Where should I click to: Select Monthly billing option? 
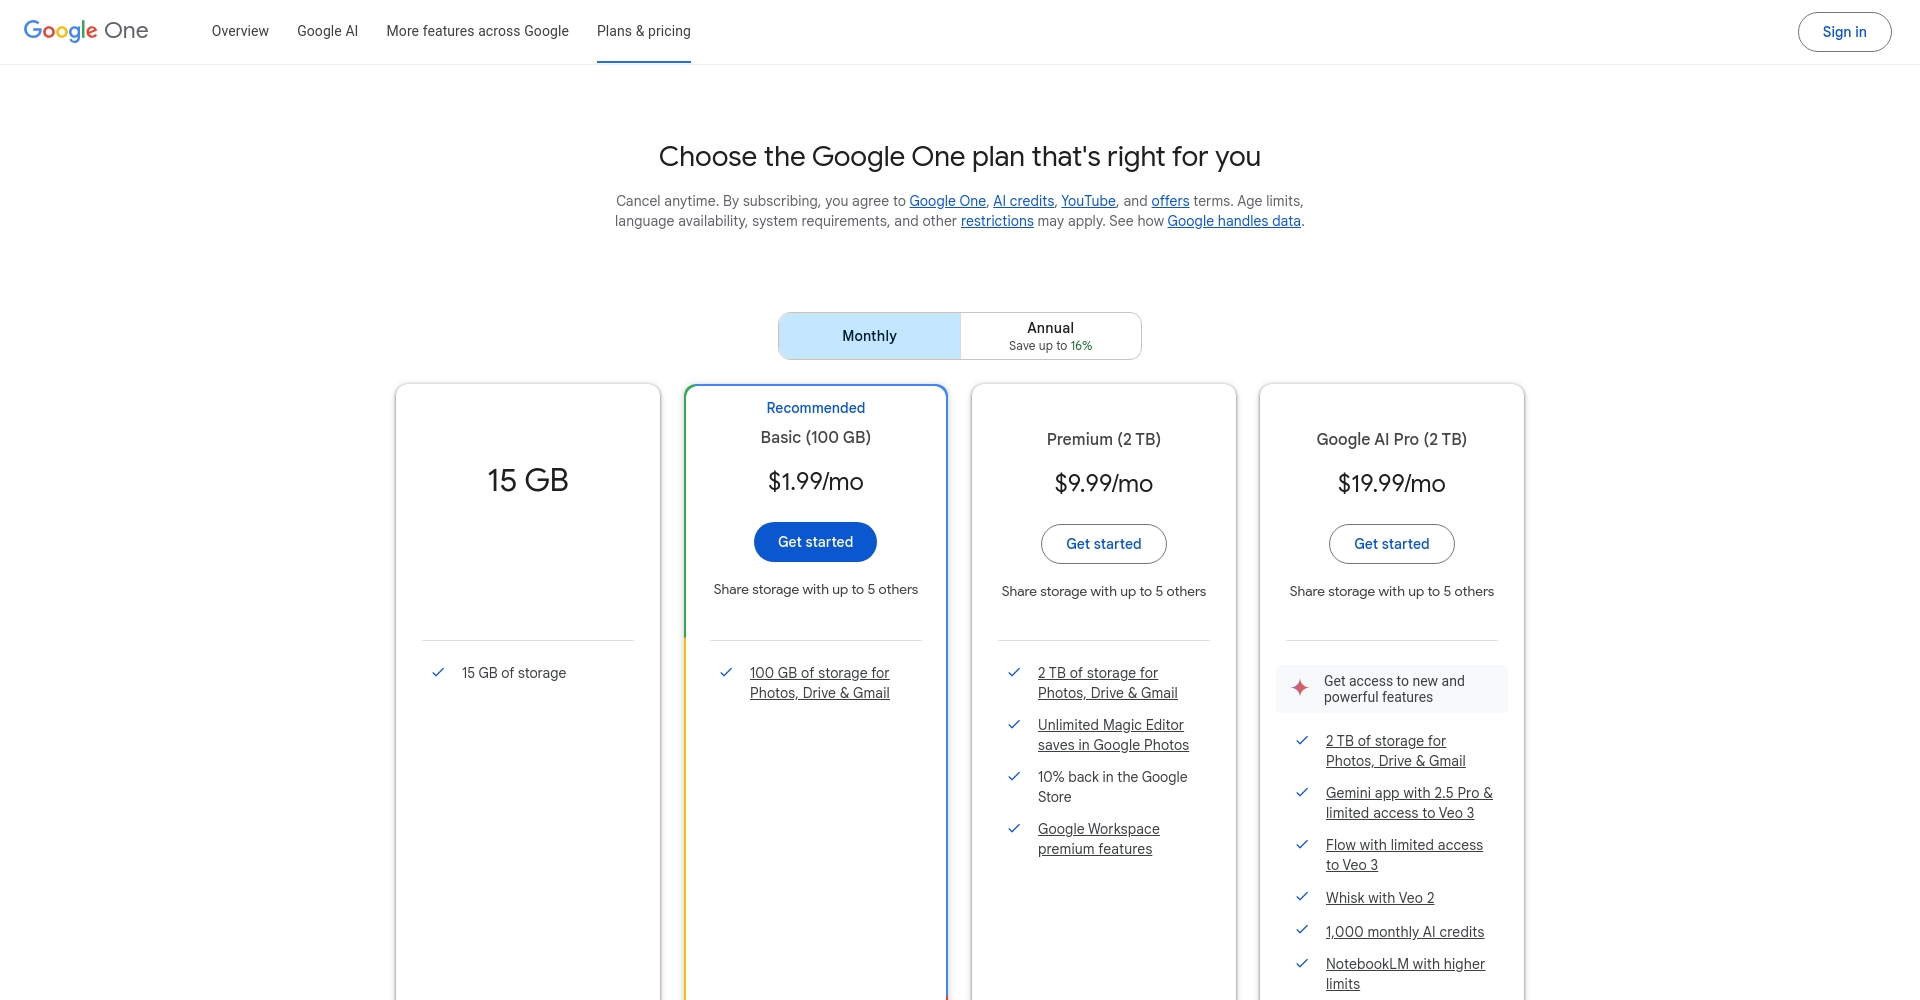point(869,336)
